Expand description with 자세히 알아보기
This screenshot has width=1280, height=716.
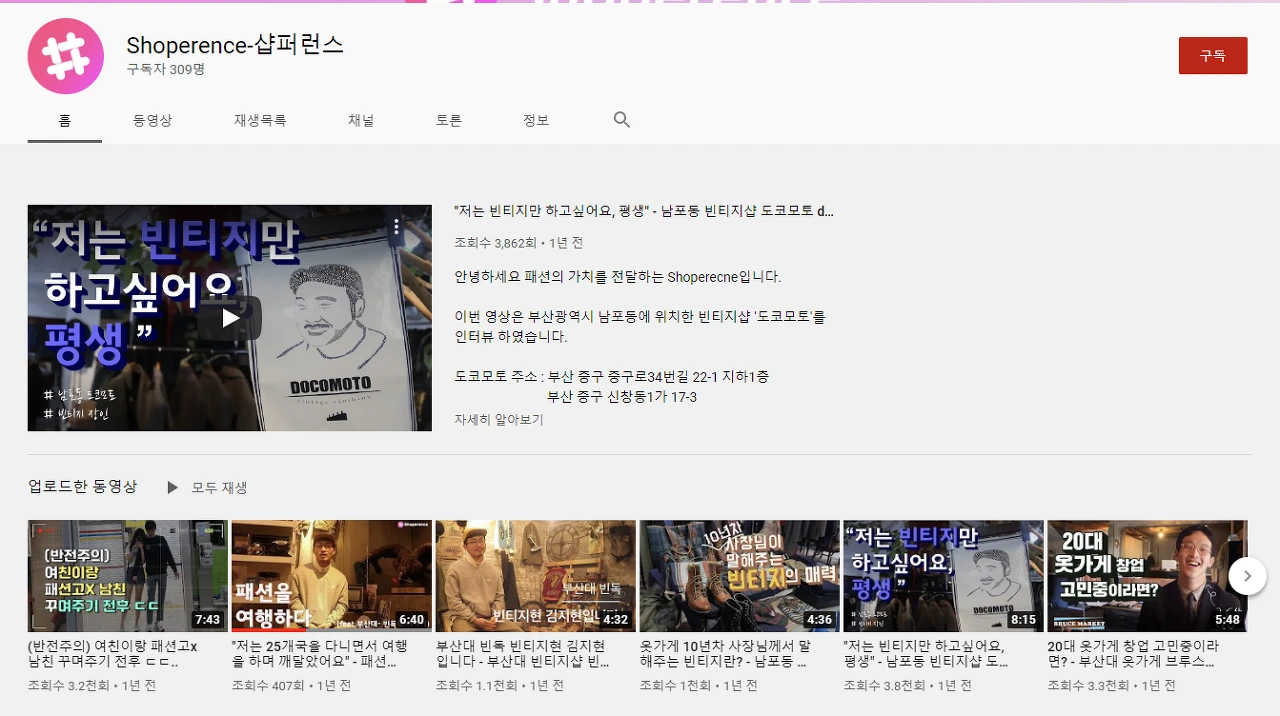tap(499, 420)
